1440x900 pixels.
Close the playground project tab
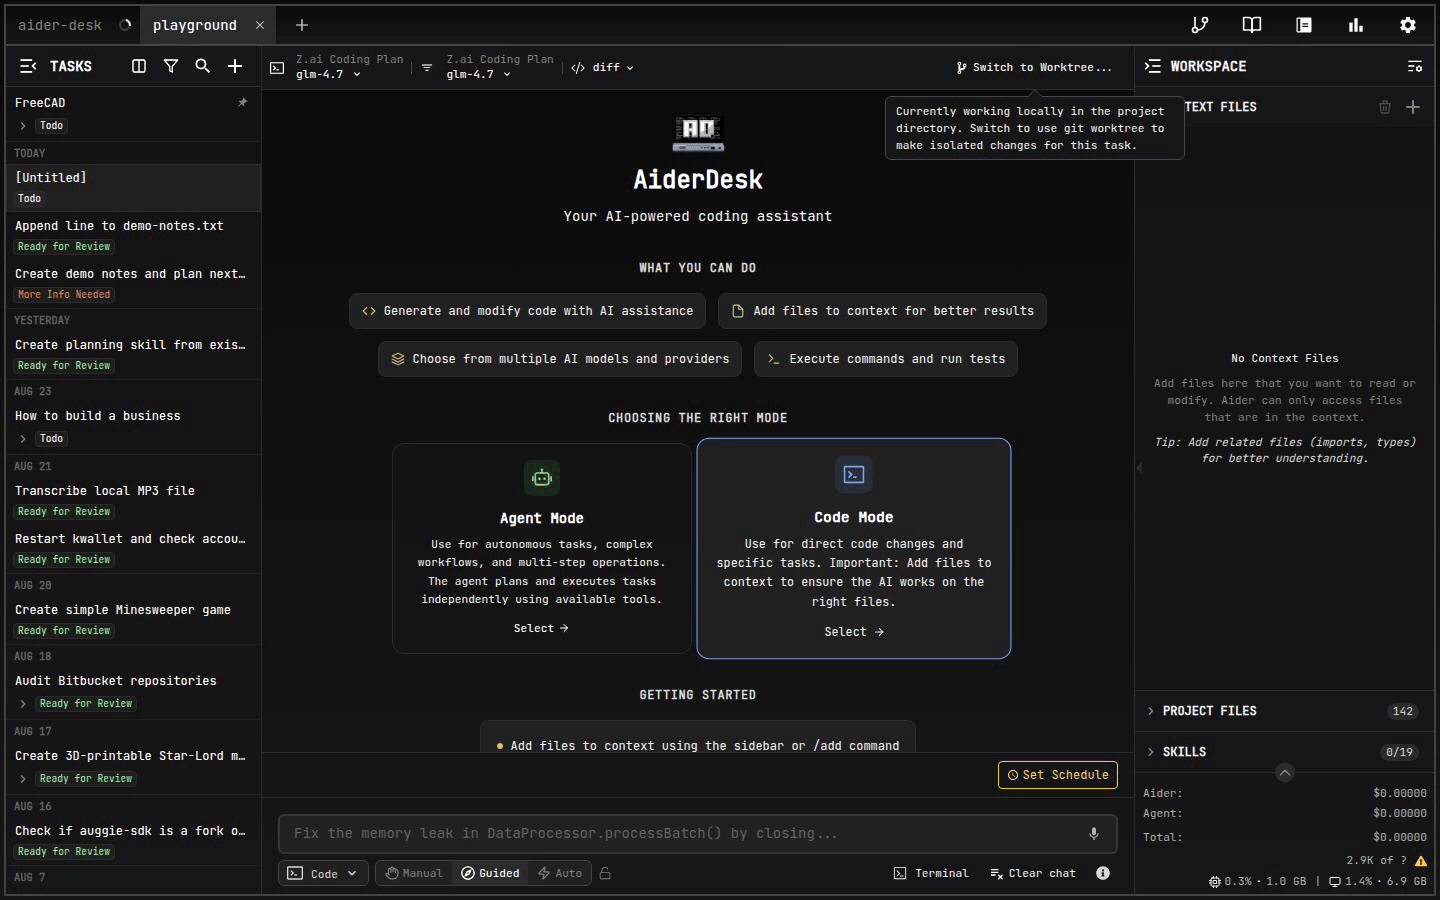point(260,25)
